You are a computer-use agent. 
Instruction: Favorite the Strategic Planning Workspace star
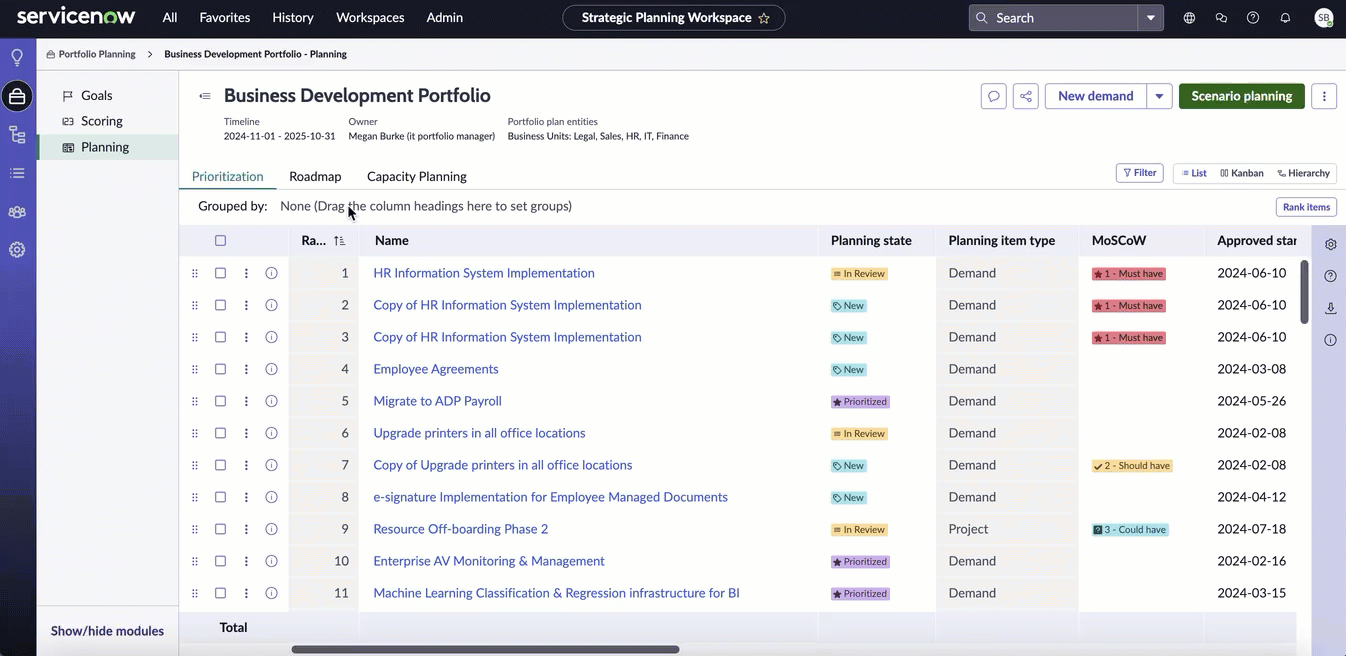pos(764,18)
